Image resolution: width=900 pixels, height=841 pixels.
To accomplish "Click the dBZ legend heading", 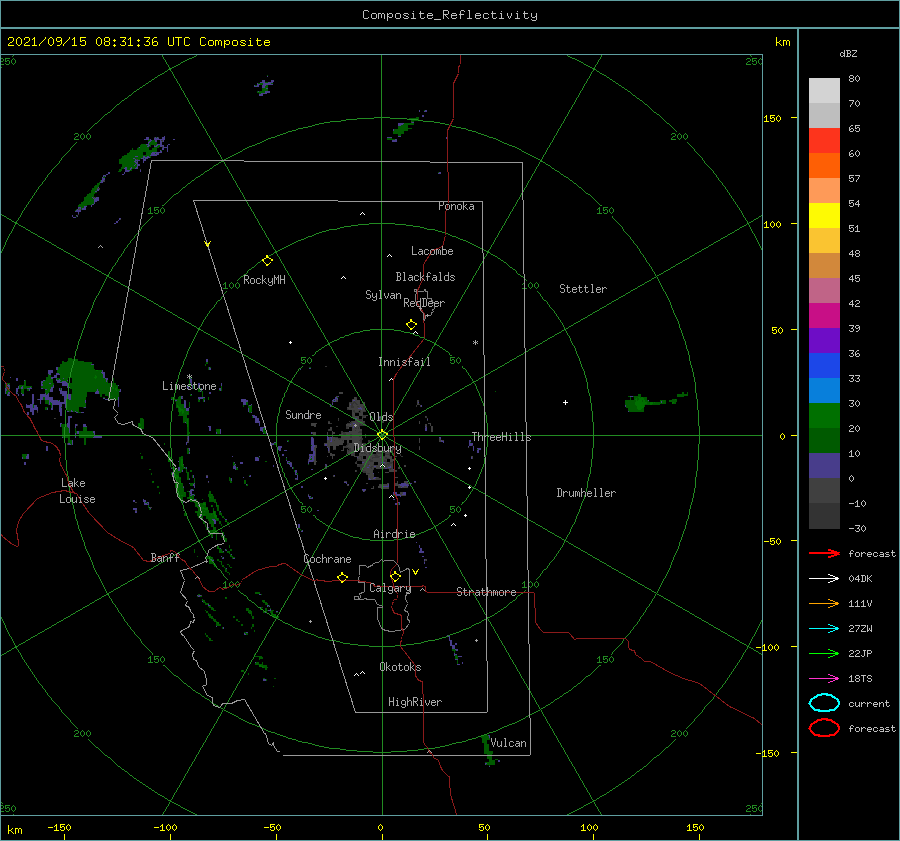I will (x=848, y=54).
